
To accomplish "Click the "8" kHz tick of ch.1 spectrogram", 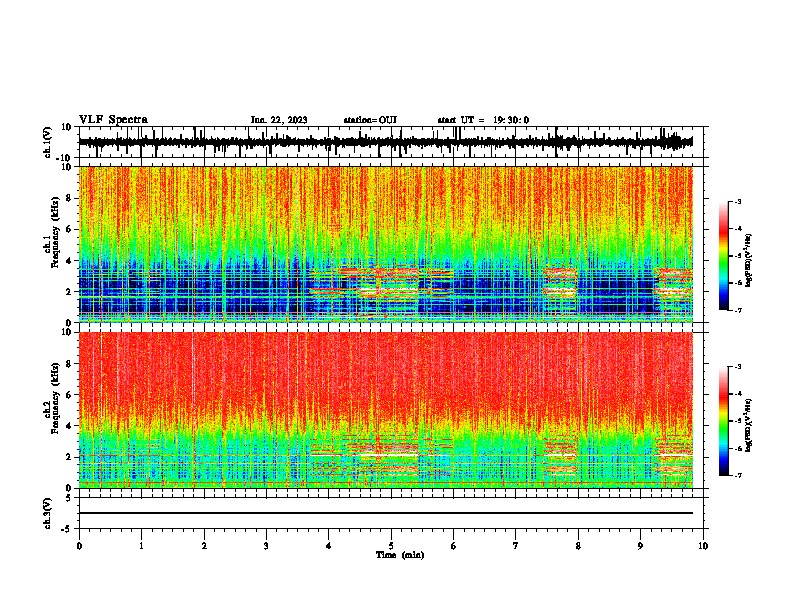I will (69, 198).
